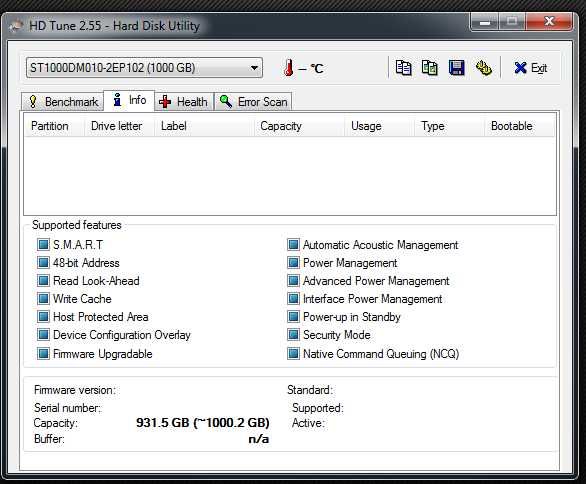
Task: Open the Health tab
Action: (183, 102)
